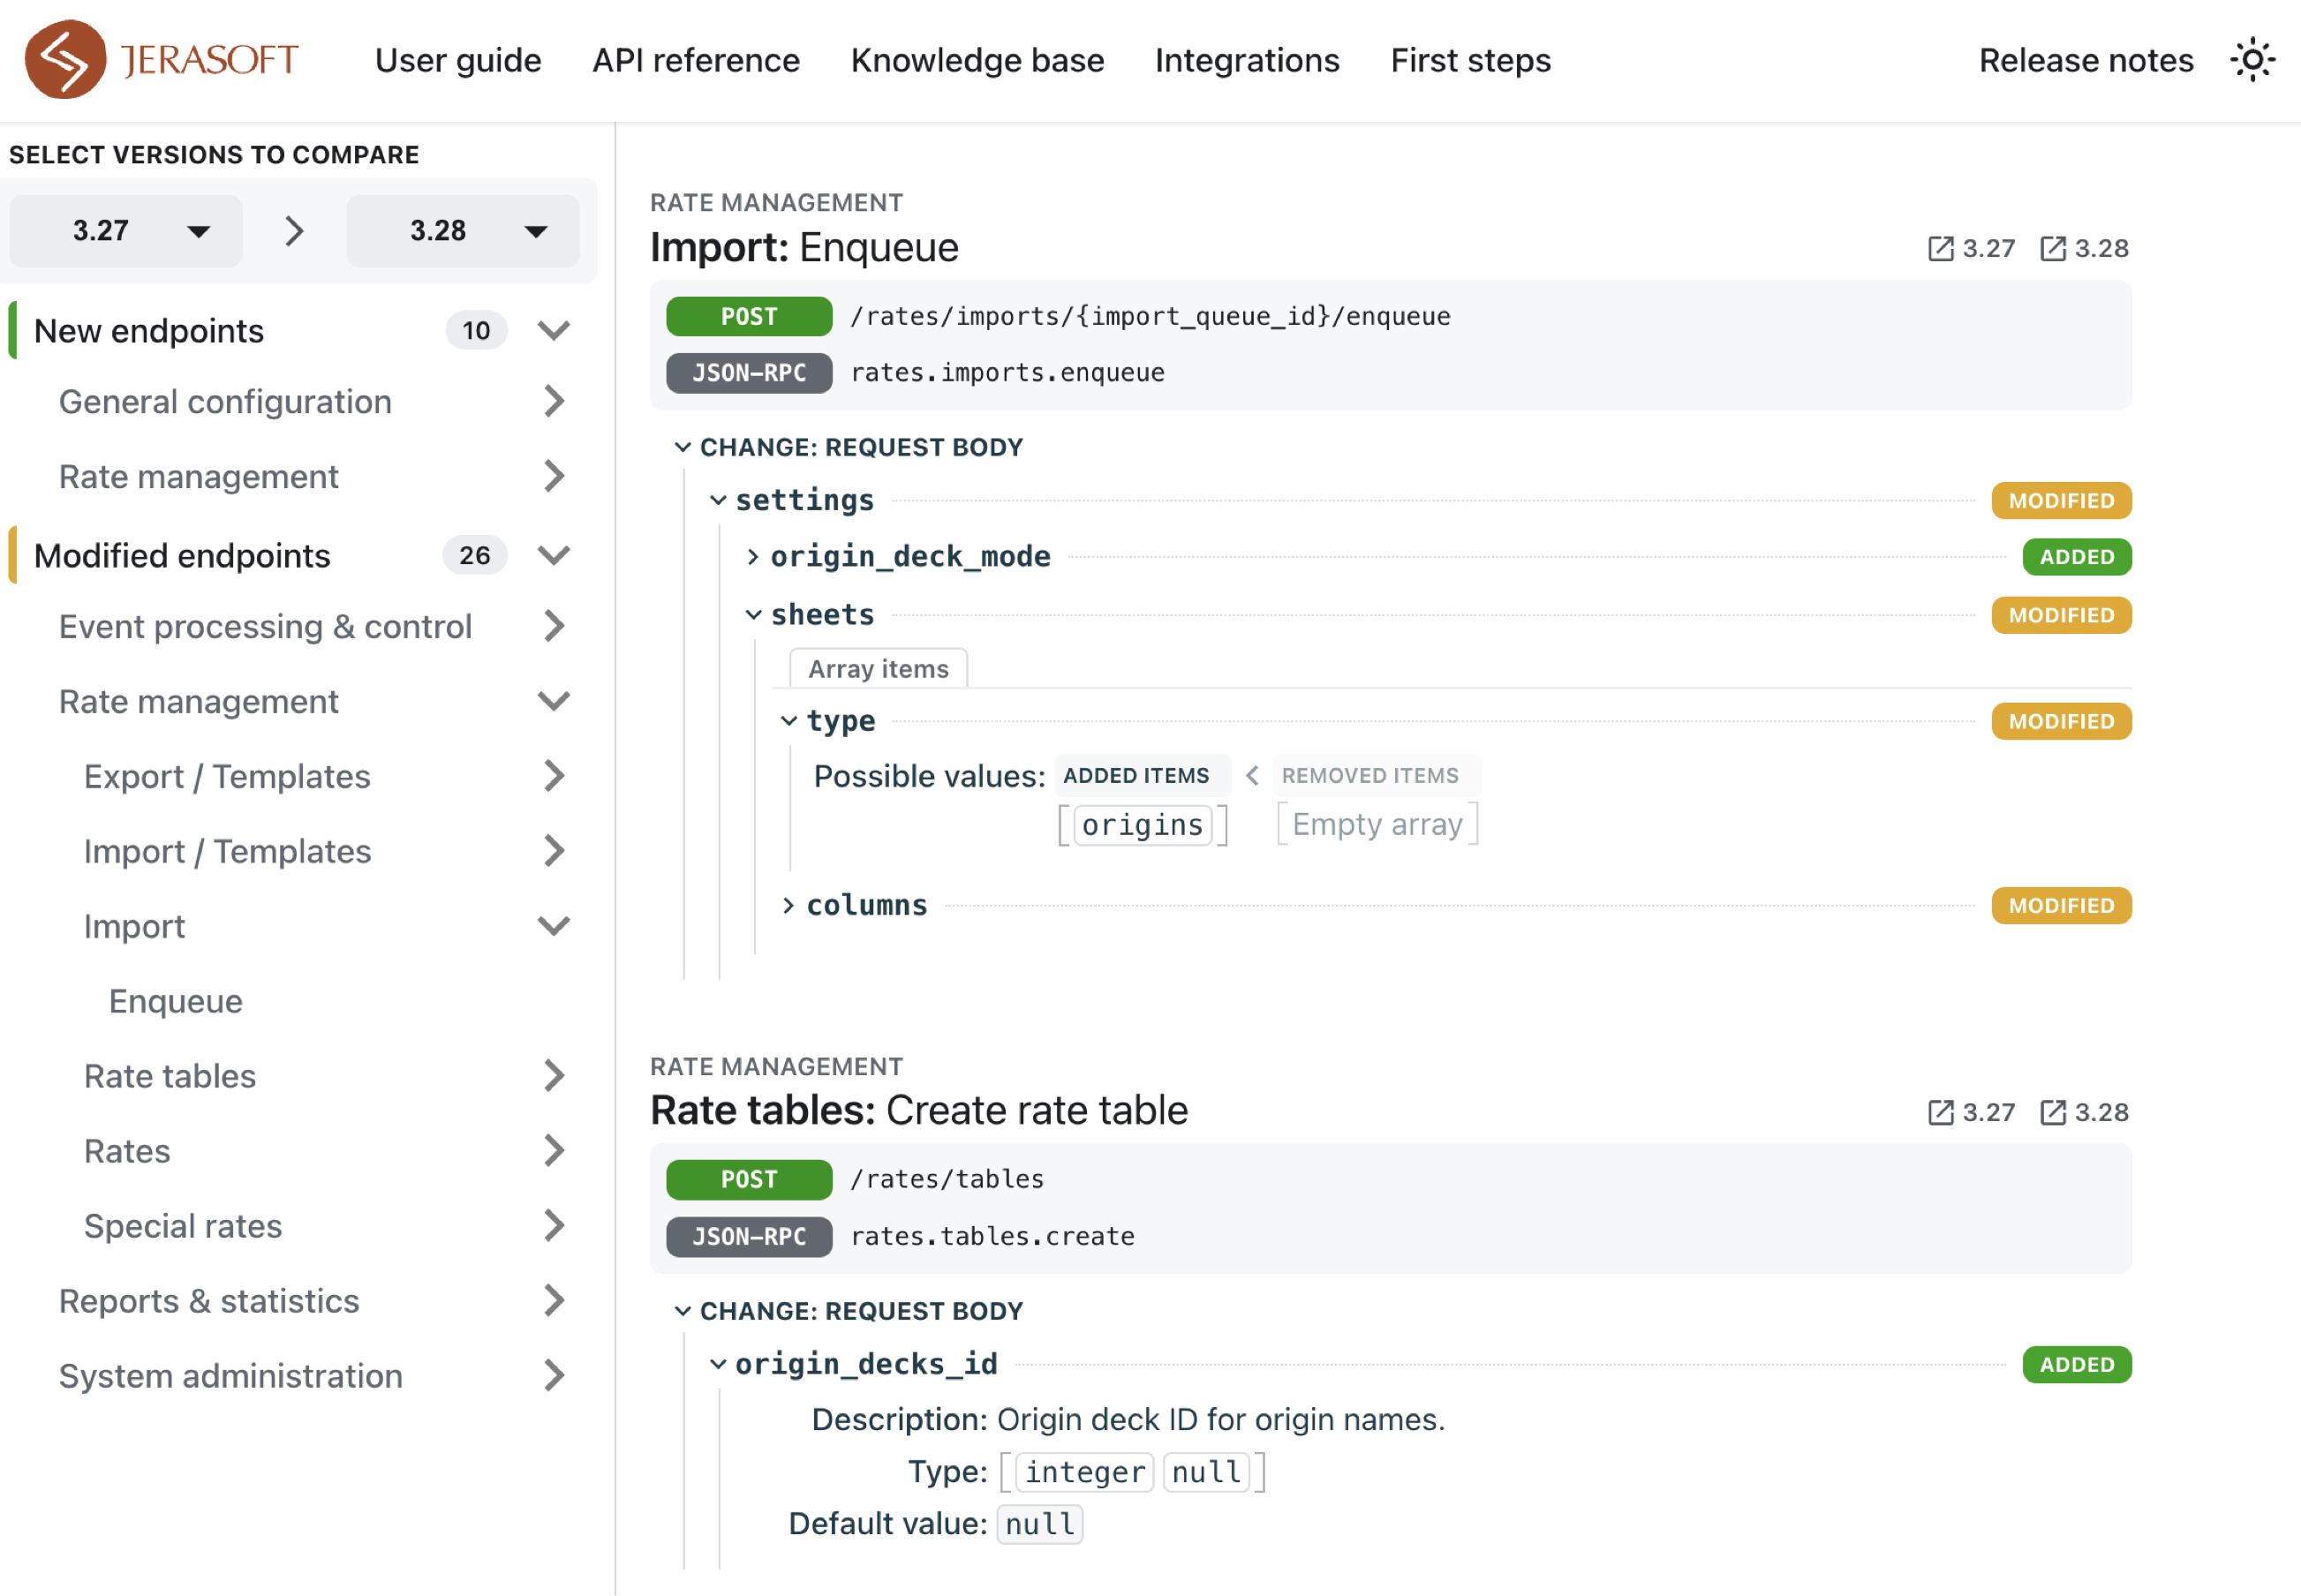Click the POST badge for enqueue endpoint

749,316
